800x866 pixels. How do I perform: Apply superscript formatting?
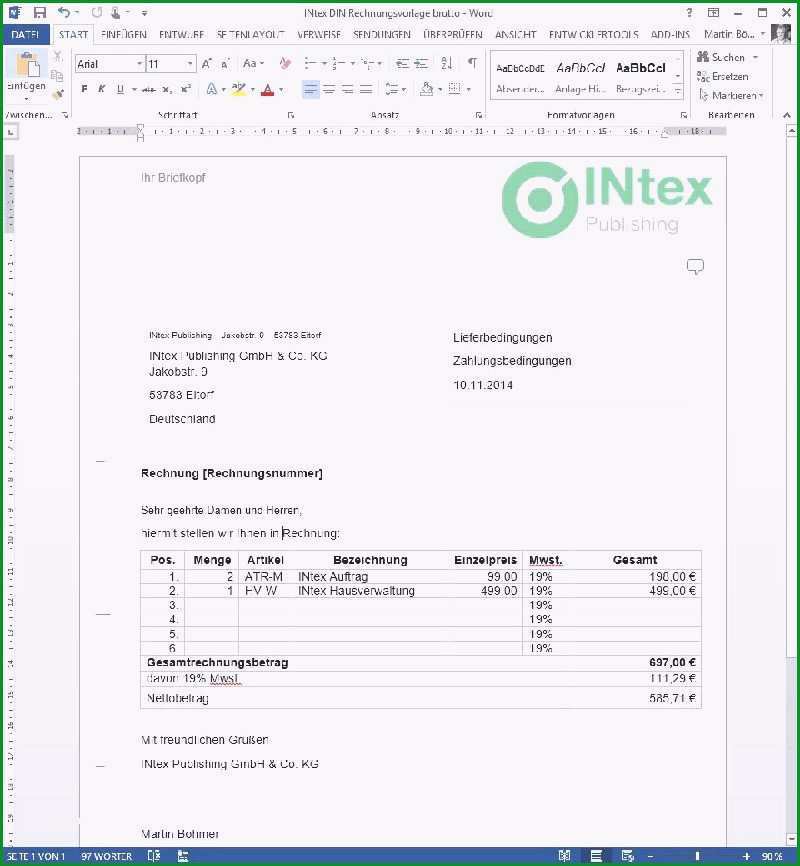[186, 89]
